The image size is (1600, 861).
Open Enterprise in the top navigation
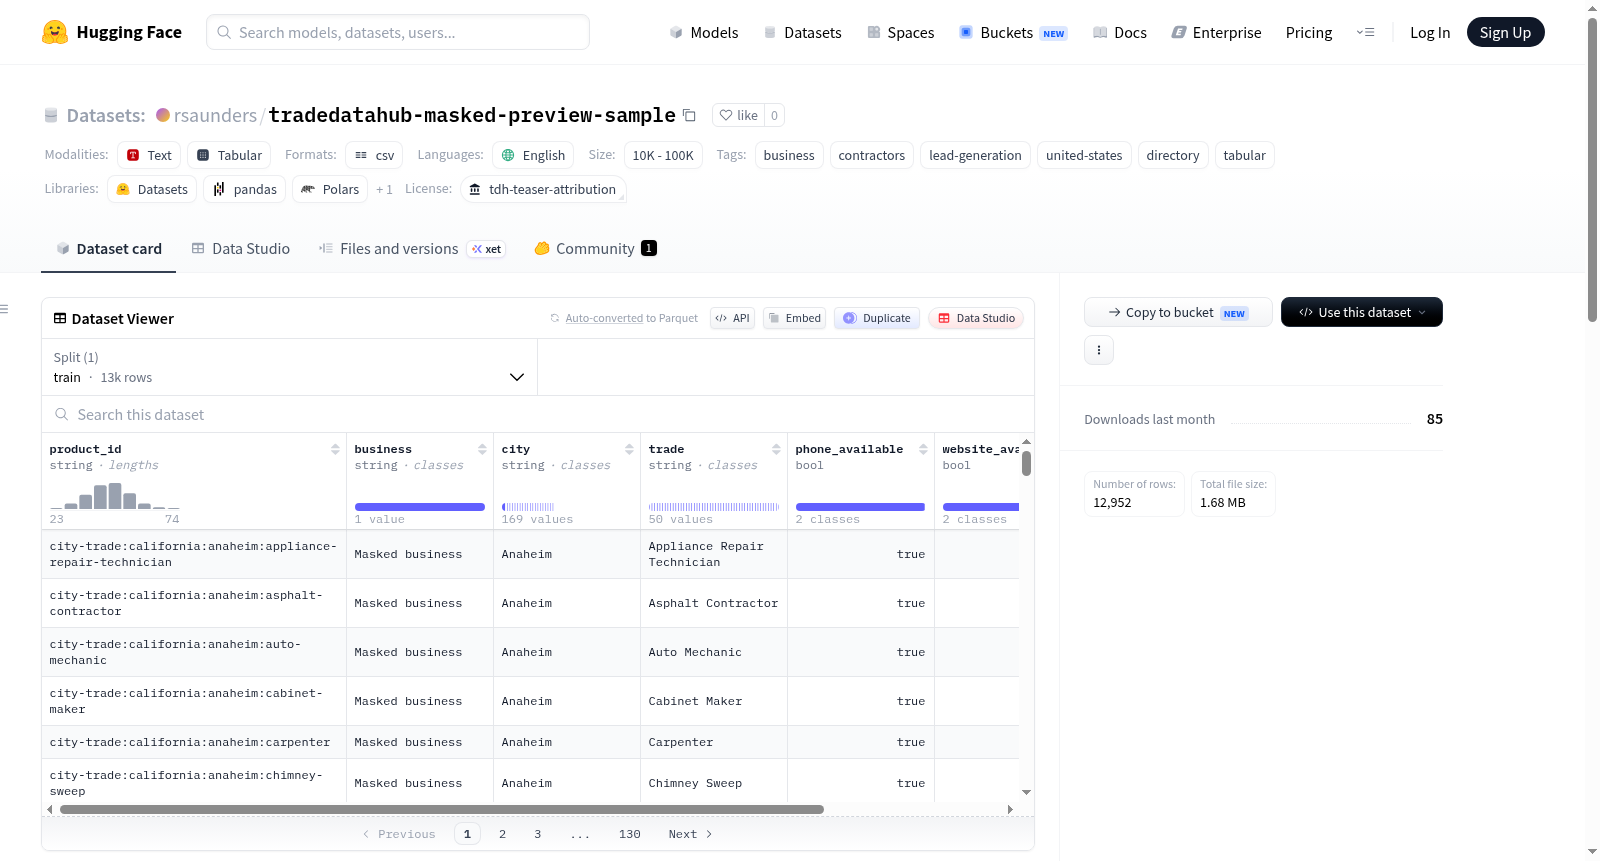(1216, 32)
